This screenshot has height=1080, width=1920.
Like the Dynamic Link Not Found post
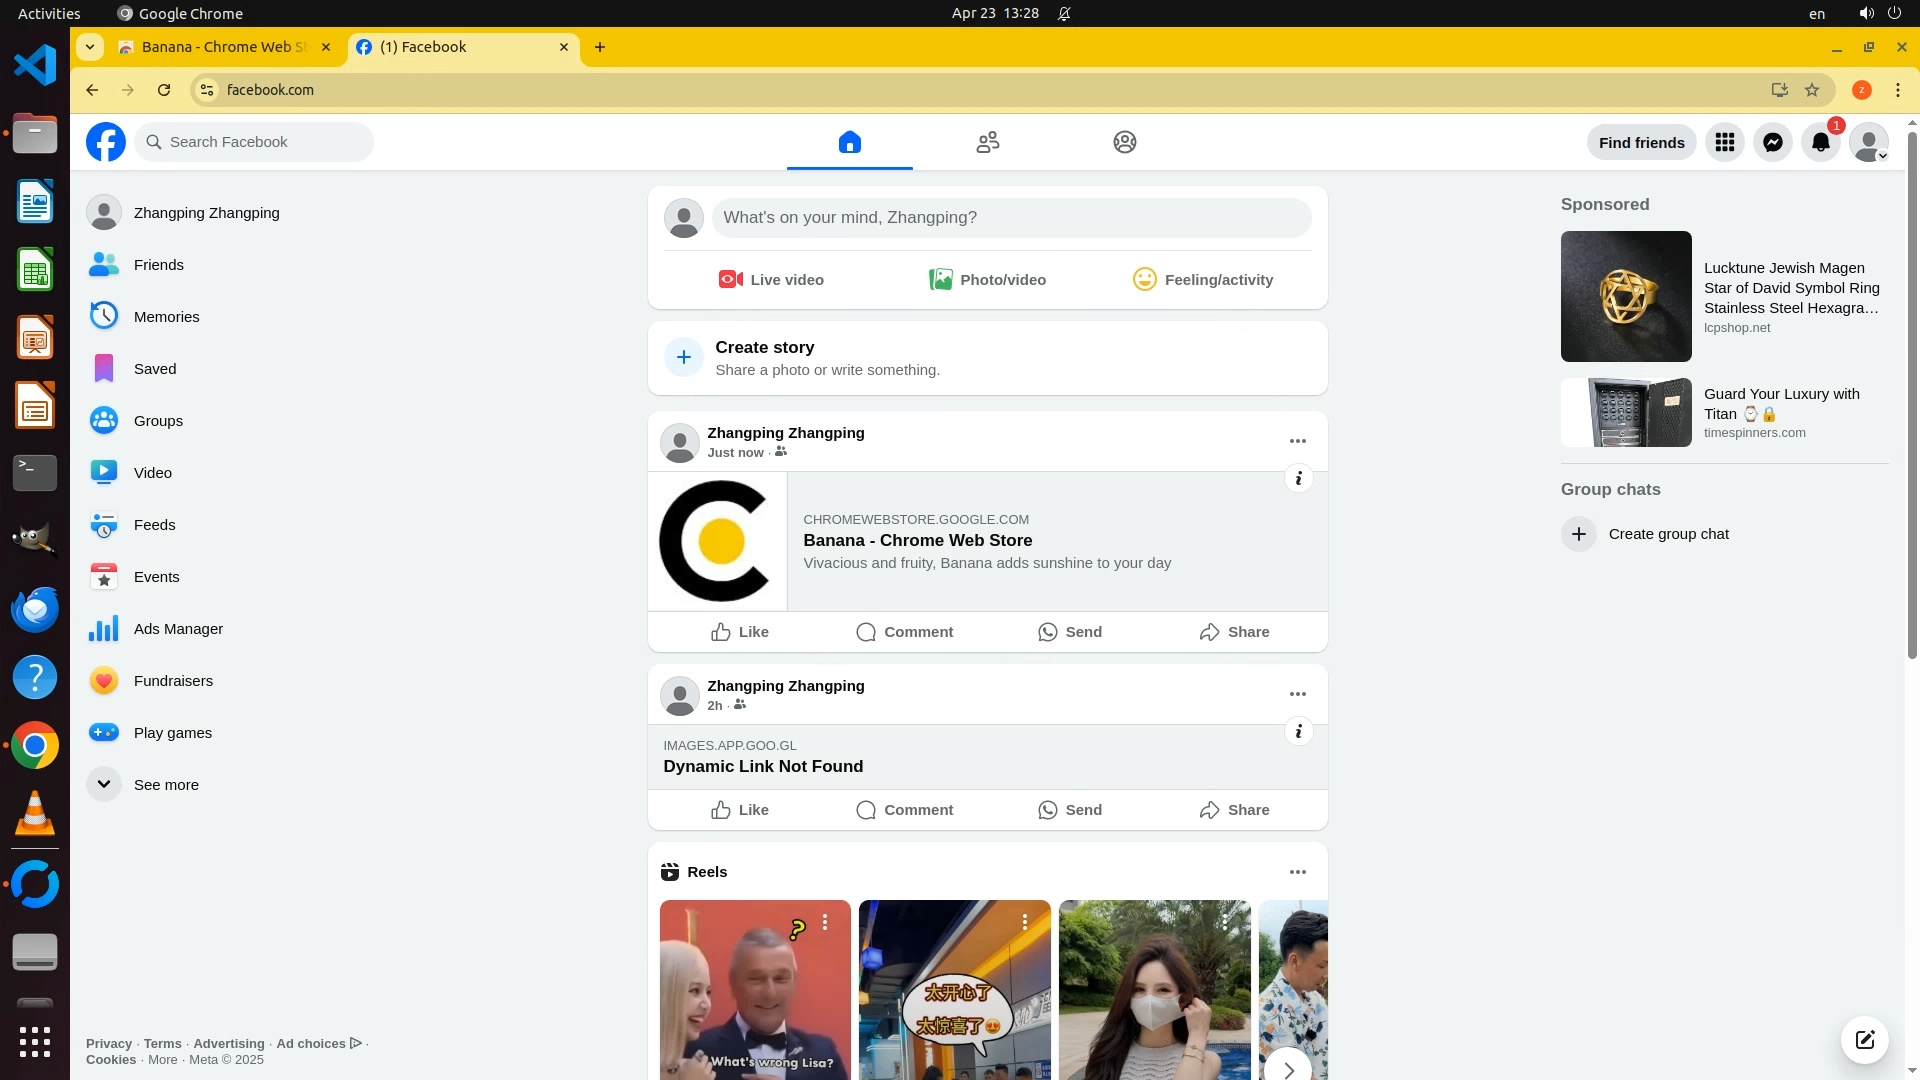pos(740,810)
